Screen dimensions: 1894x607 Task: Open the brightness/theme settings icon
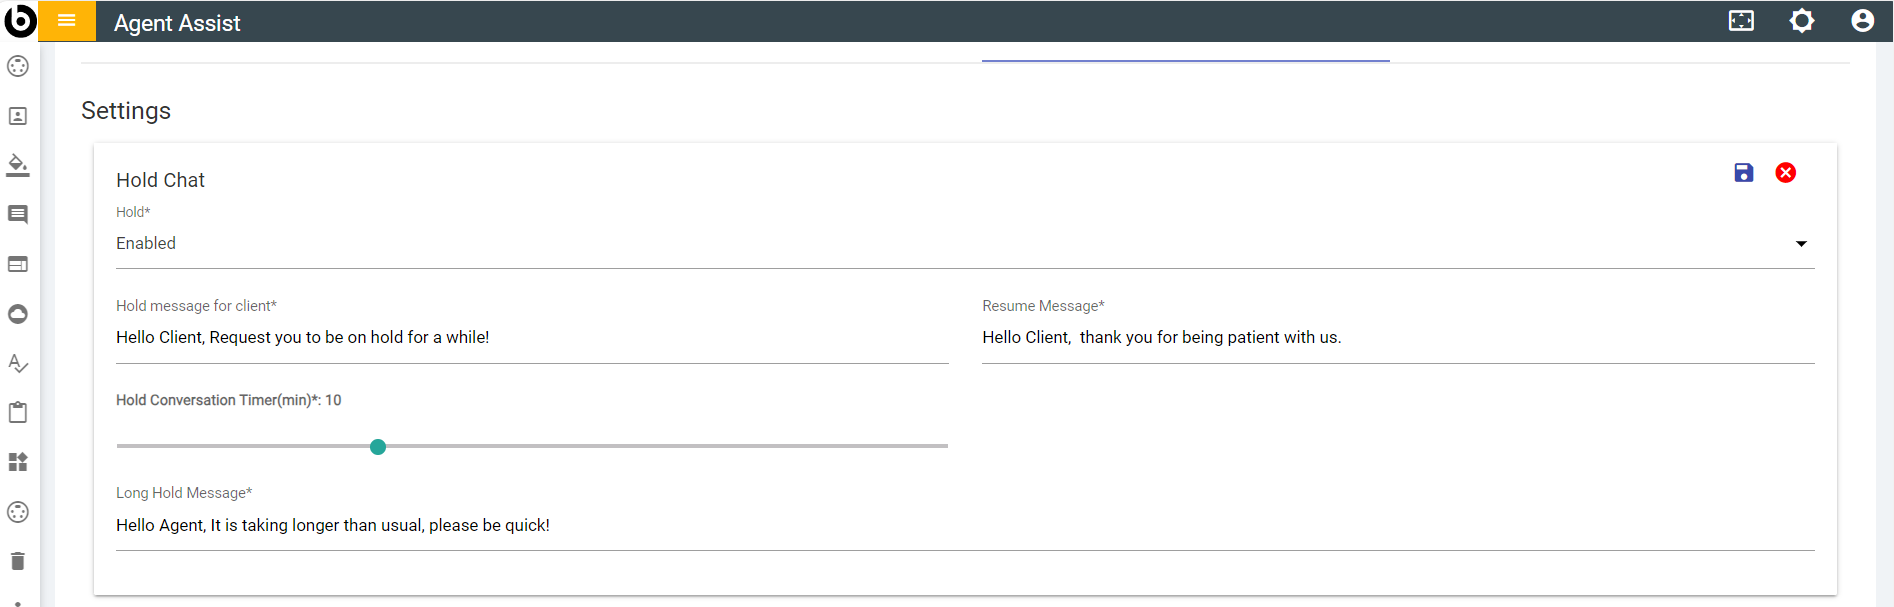[1801, 21]
